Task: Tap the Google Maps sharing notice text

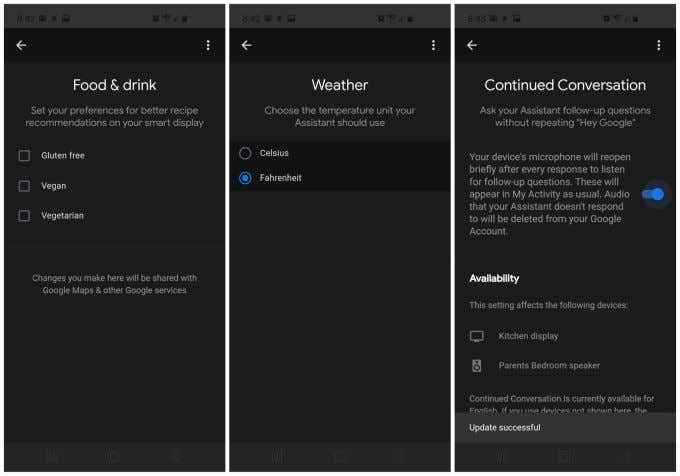Action: 114,284
